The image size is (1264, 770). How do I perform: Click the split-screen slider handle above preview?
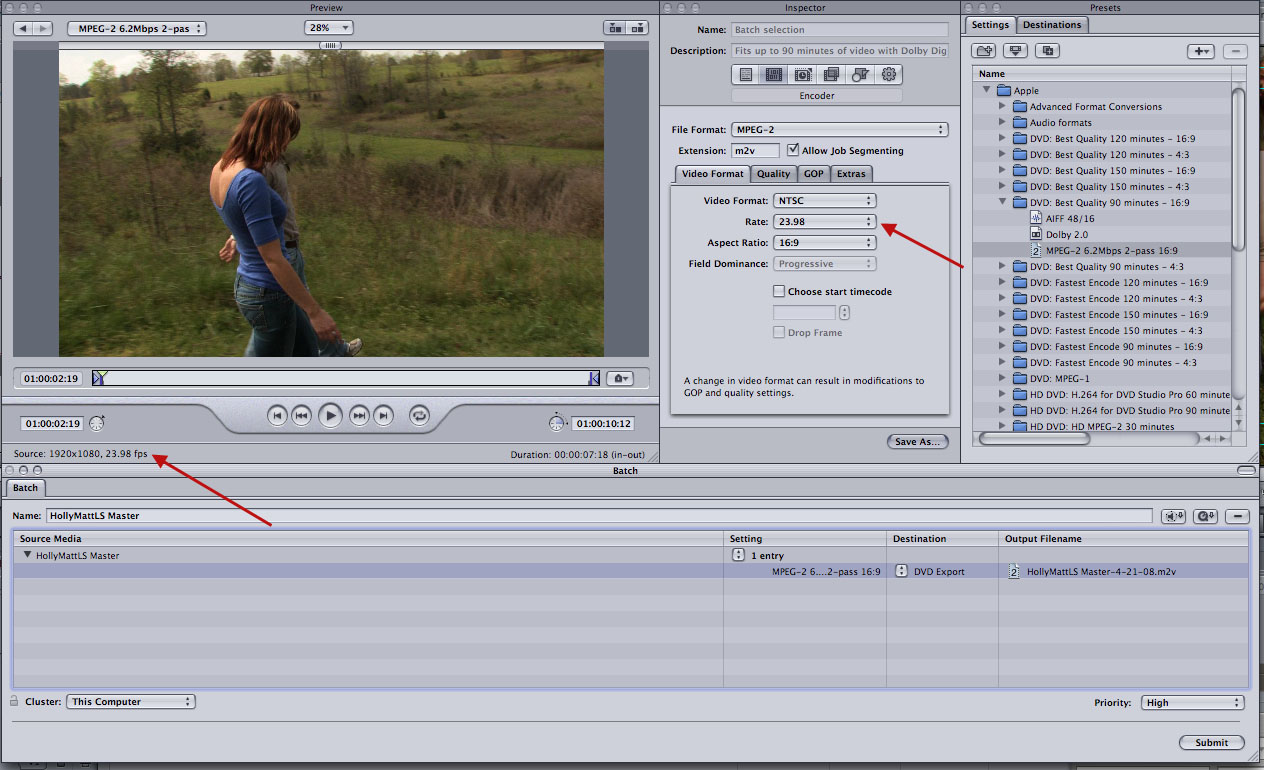tap(330, 46)
